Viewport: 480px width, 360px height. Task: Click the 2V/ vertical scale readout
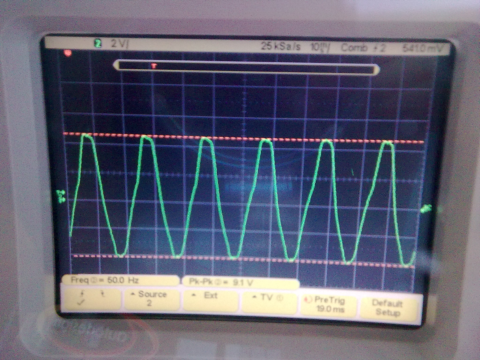click(120, 44)
